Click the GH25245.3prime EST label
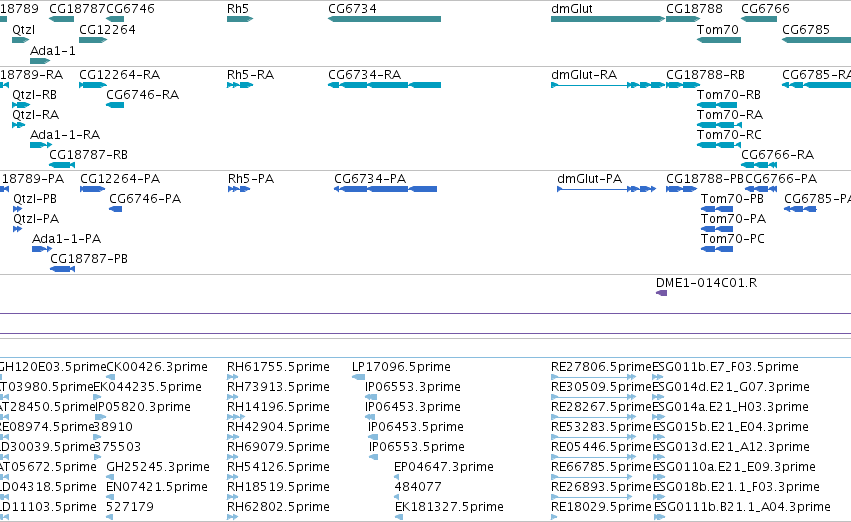The image size is (851, 522). tap(158, 467)
